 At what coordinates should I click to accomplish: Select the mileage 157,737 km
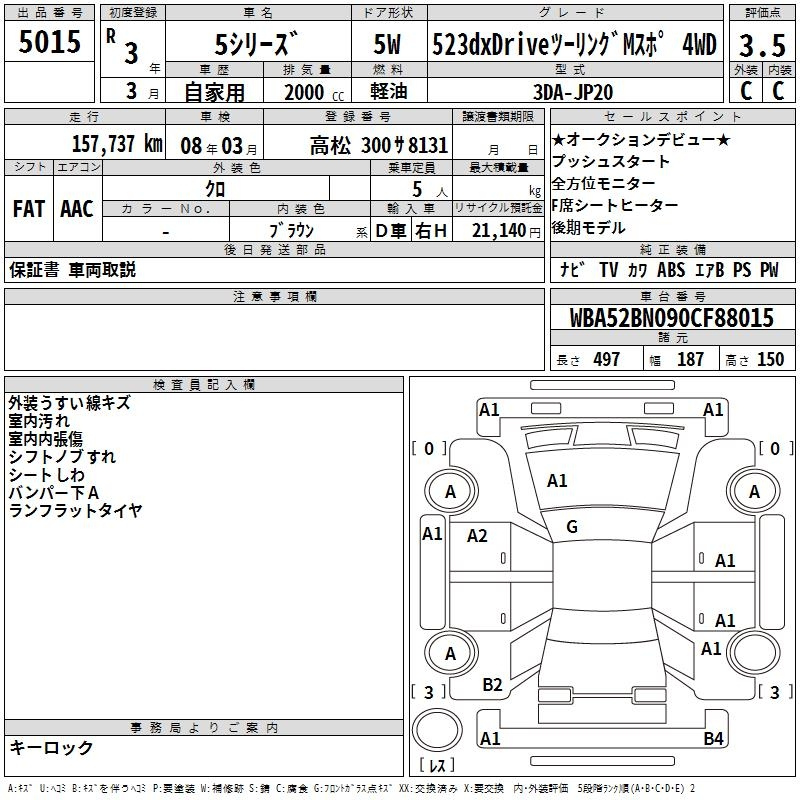coord(117,144)
